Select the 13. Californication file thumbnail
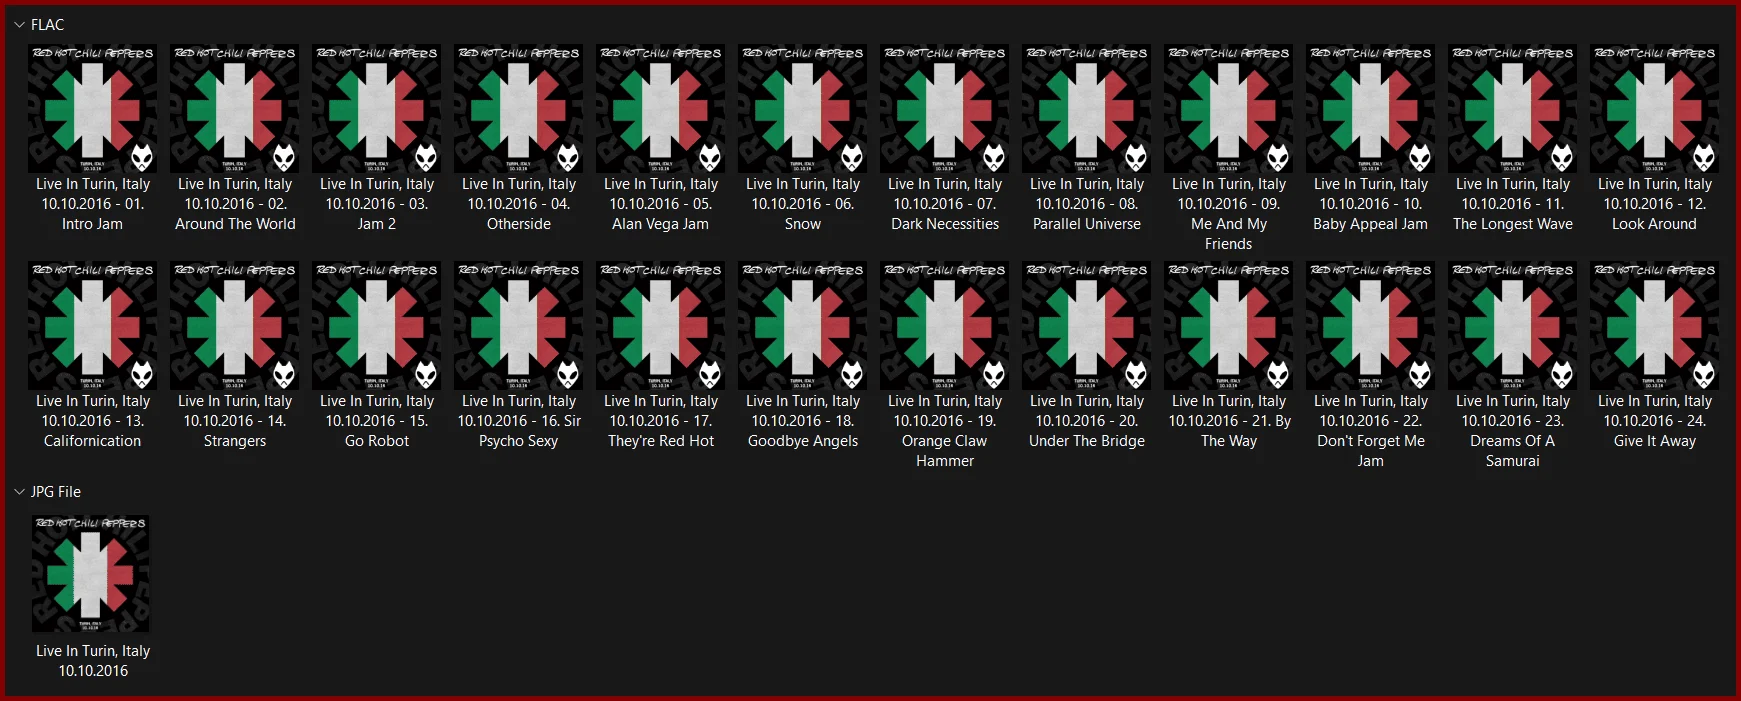The image size is (1741, 701). [93, 326]
